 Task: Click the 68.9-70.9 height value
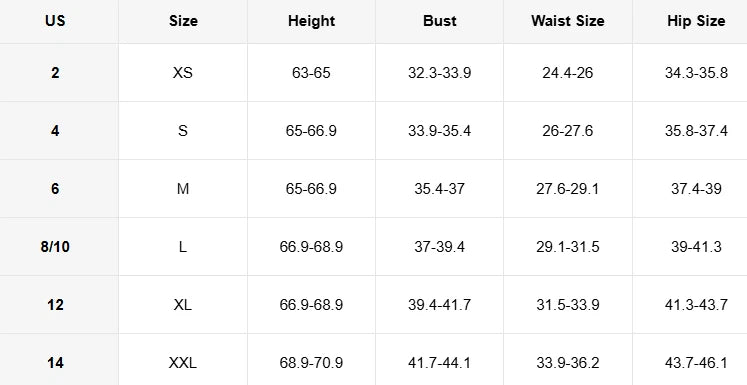coord(311,363)
